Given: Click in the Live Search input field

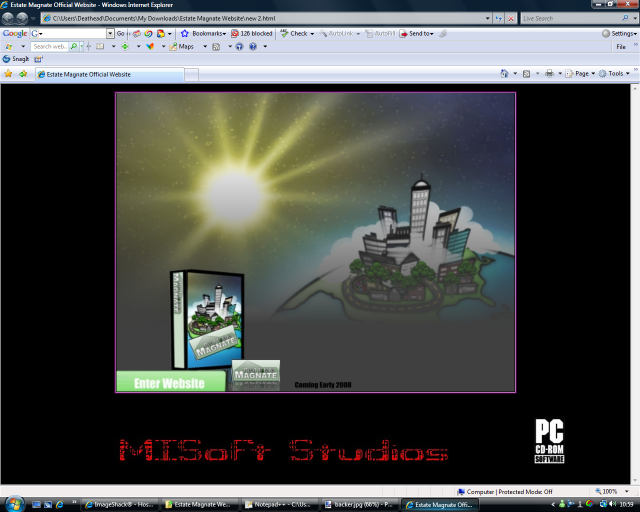Looking at the screenshot, I should click(x=571, y=18).
